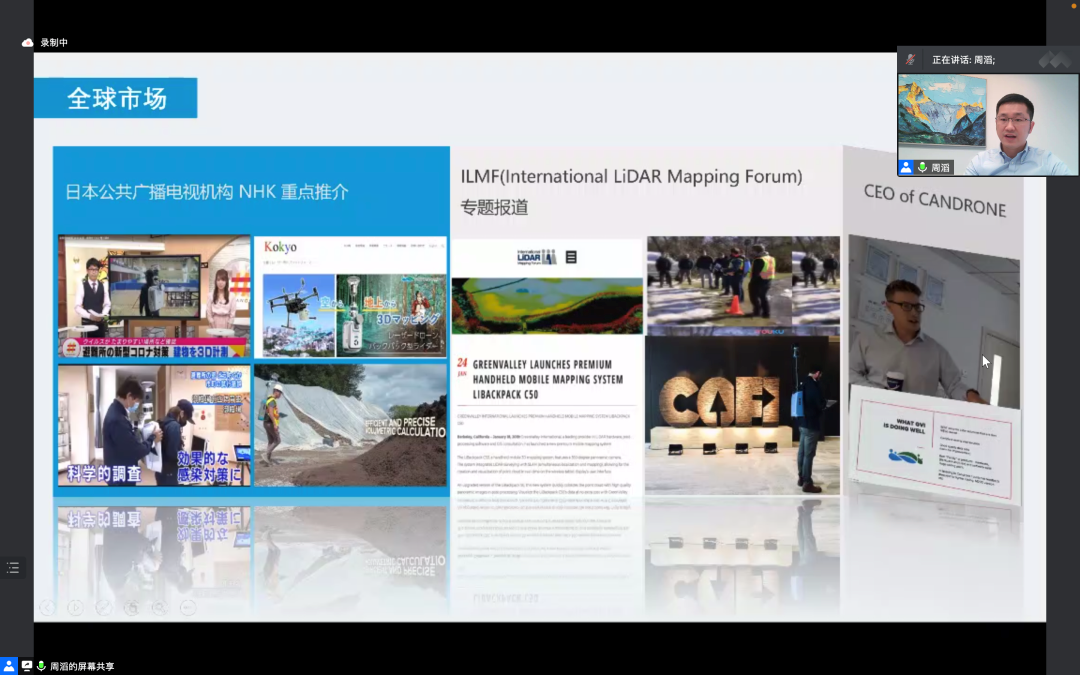Click the see-all-slides icon in slideshow controls
This screenshot has width=1080, height=675.
[131, 607]
